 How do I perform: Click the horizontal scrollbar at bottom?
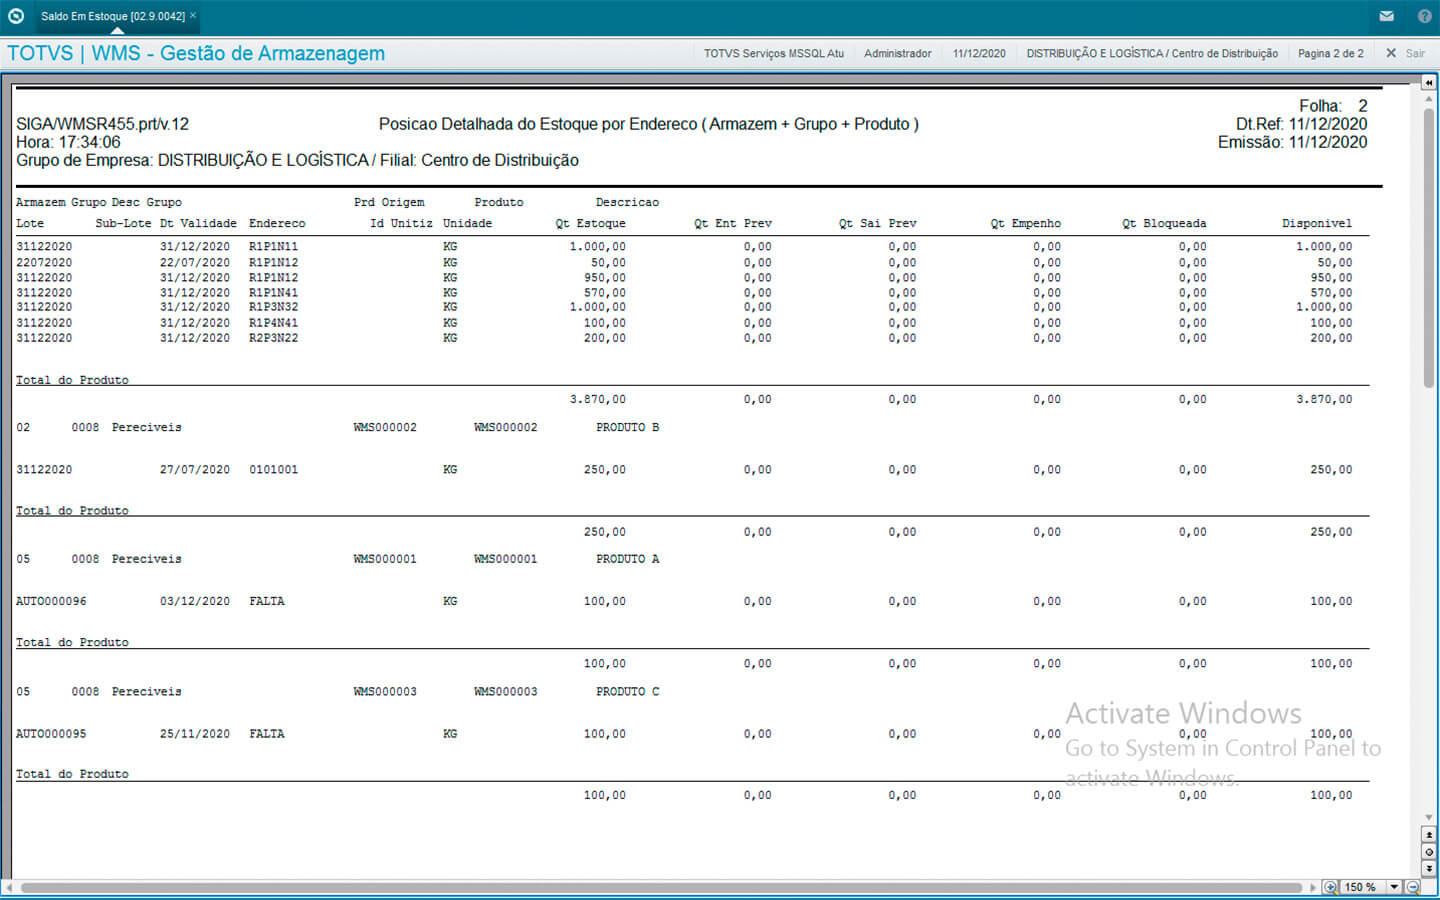[660, 887]
